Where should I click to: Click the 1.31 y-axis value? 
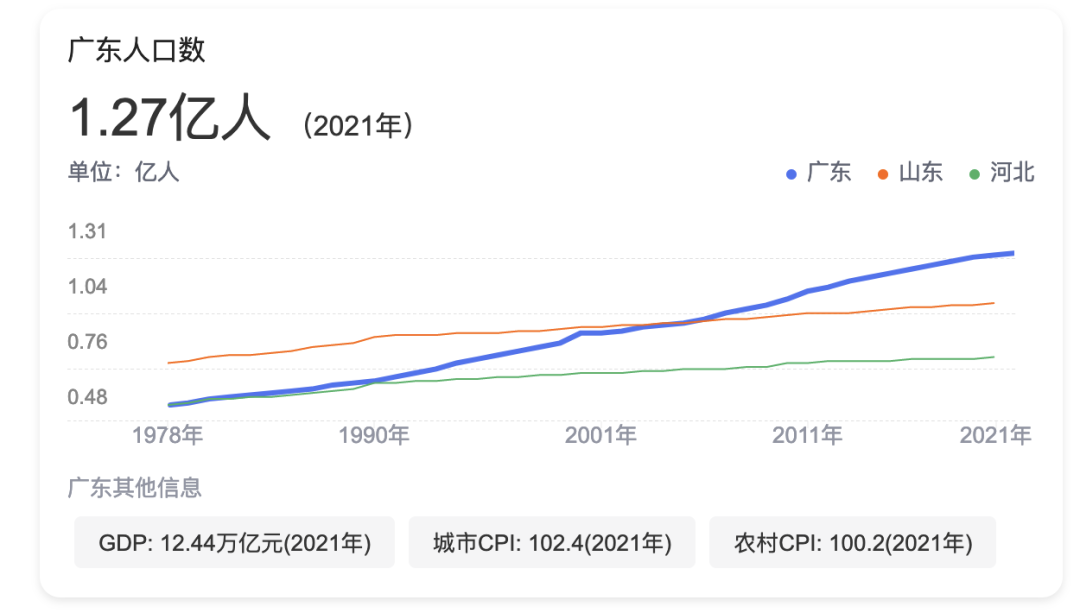click(87, 232)
